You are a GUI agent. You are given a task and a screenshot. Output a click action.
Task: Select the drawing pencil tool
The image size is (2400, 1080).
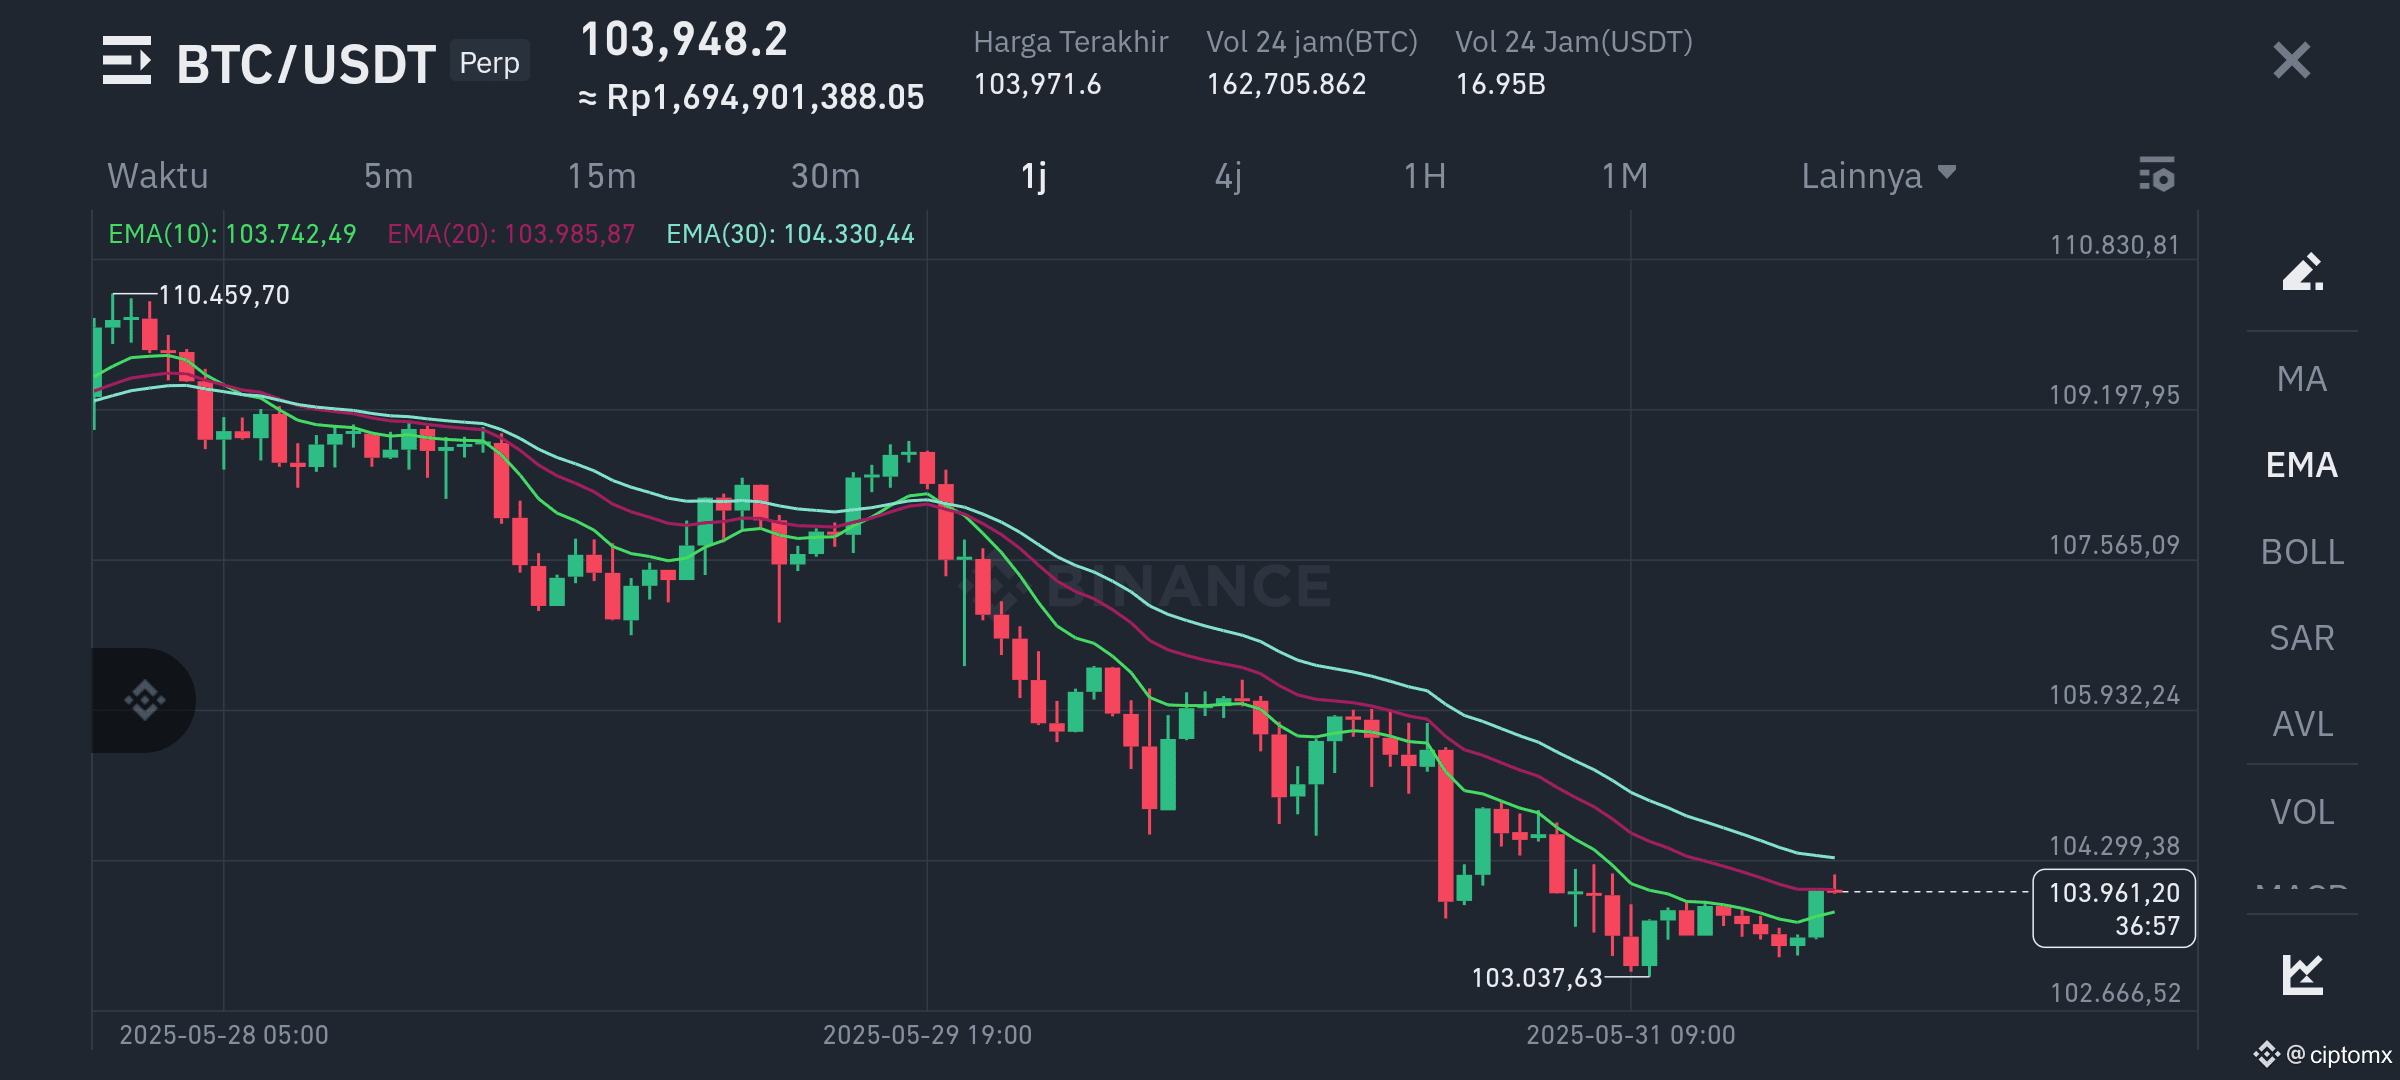2301,272
